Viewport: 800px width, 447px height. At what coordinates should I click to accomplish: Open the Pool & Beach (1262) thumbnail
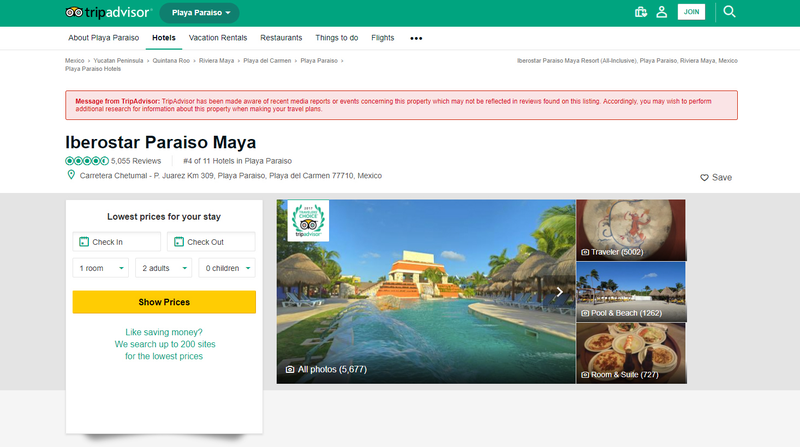click(631, 292)
